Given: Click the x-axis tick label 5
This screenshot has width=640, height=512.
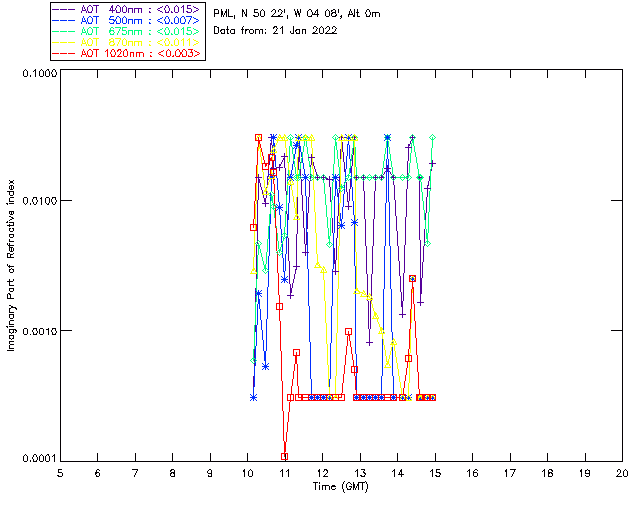Looking at the screenshot, I should [60, 473].
